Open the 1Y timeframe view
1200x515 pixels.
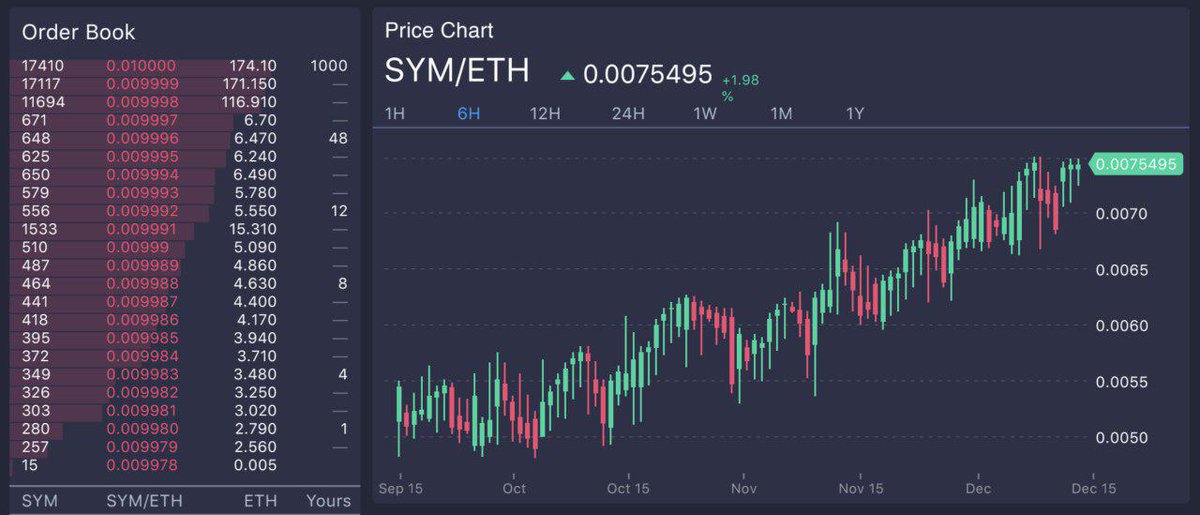pos(855,113)
